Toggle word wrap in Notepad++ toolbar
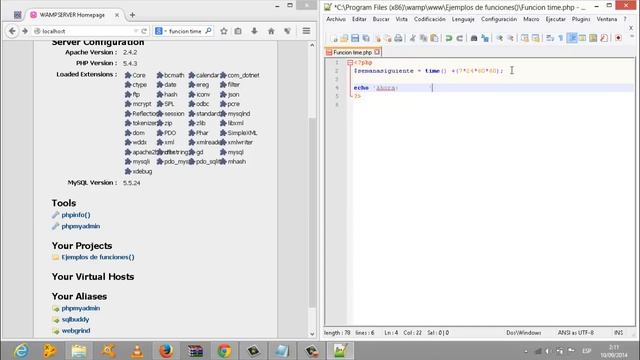 click(x=550, y=38)
